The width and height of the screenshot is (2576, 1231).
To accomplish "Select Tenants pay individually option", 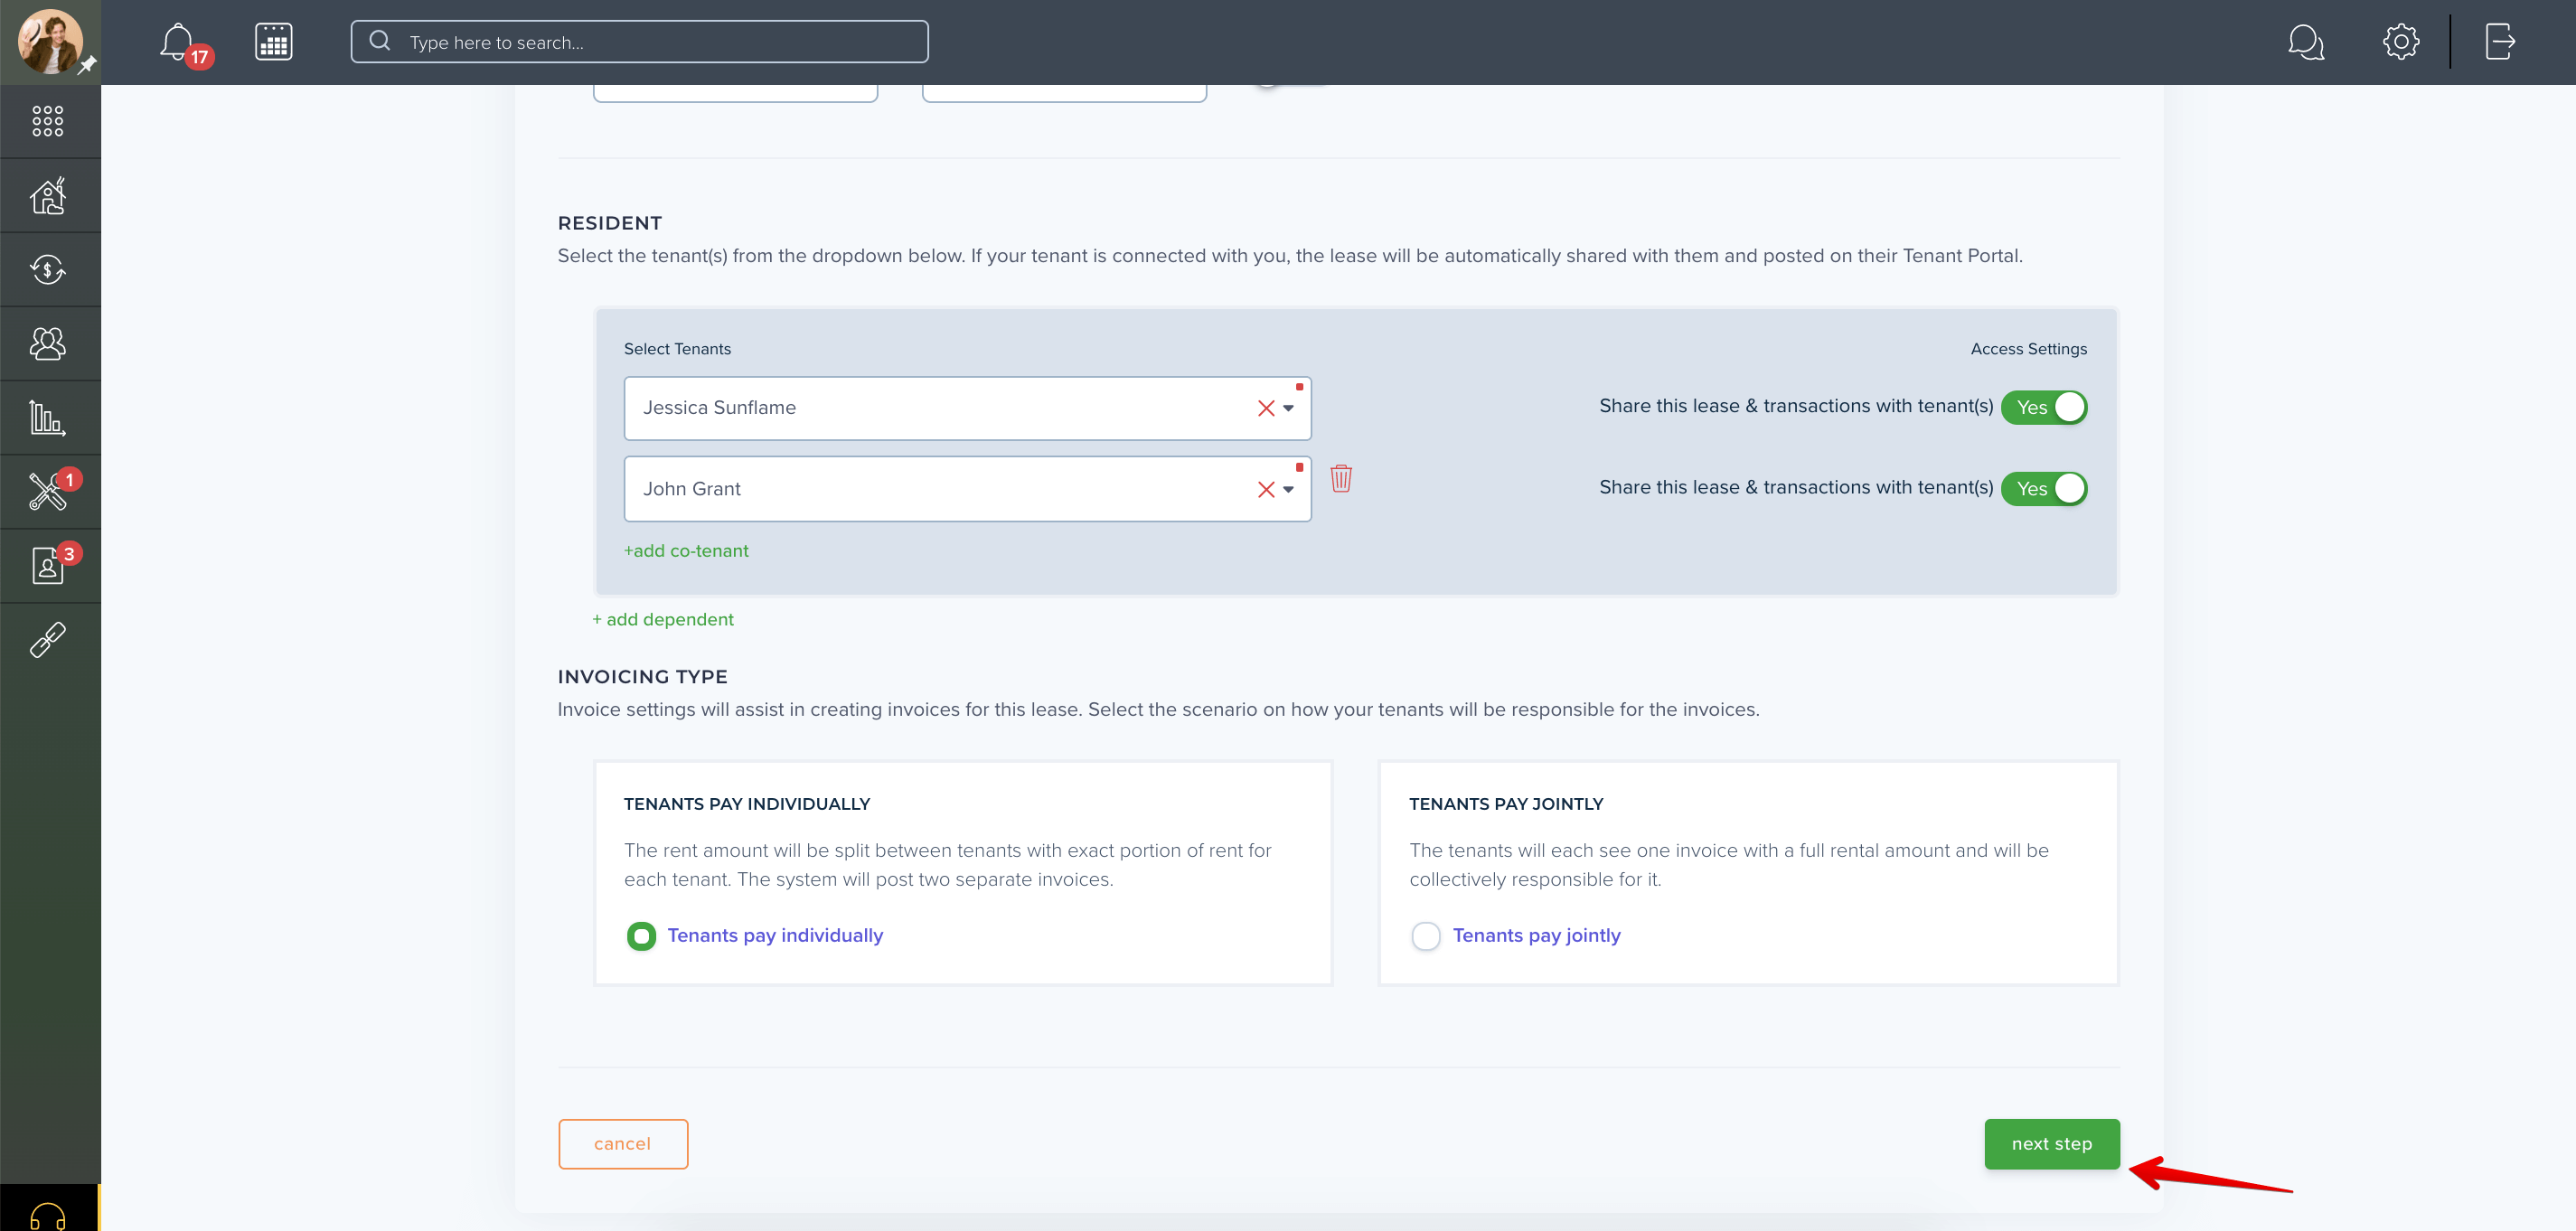I will pyautogui.click(x=641, y=936).
